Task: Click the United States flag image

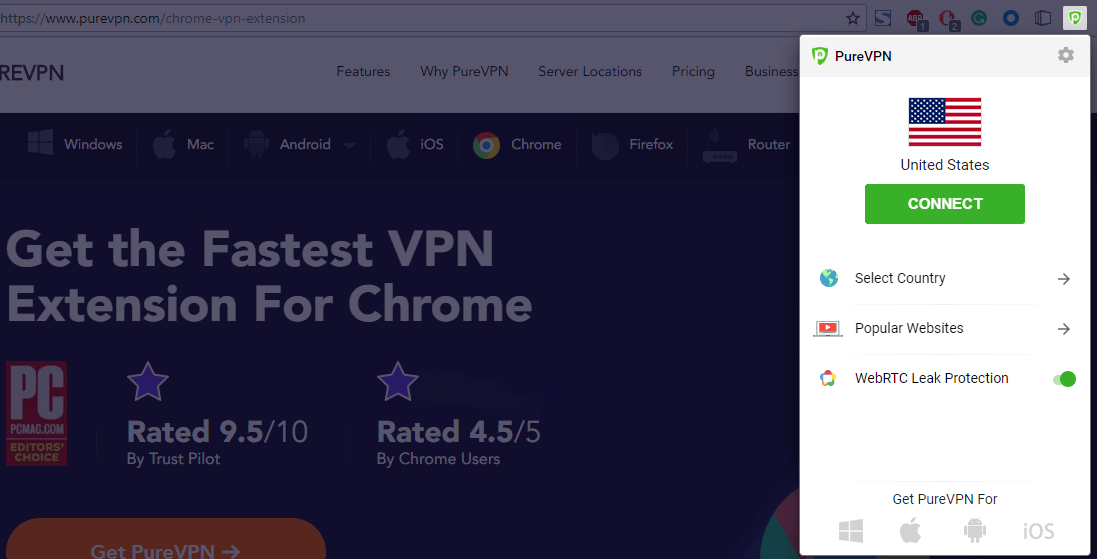Action: tap(944, 122)
